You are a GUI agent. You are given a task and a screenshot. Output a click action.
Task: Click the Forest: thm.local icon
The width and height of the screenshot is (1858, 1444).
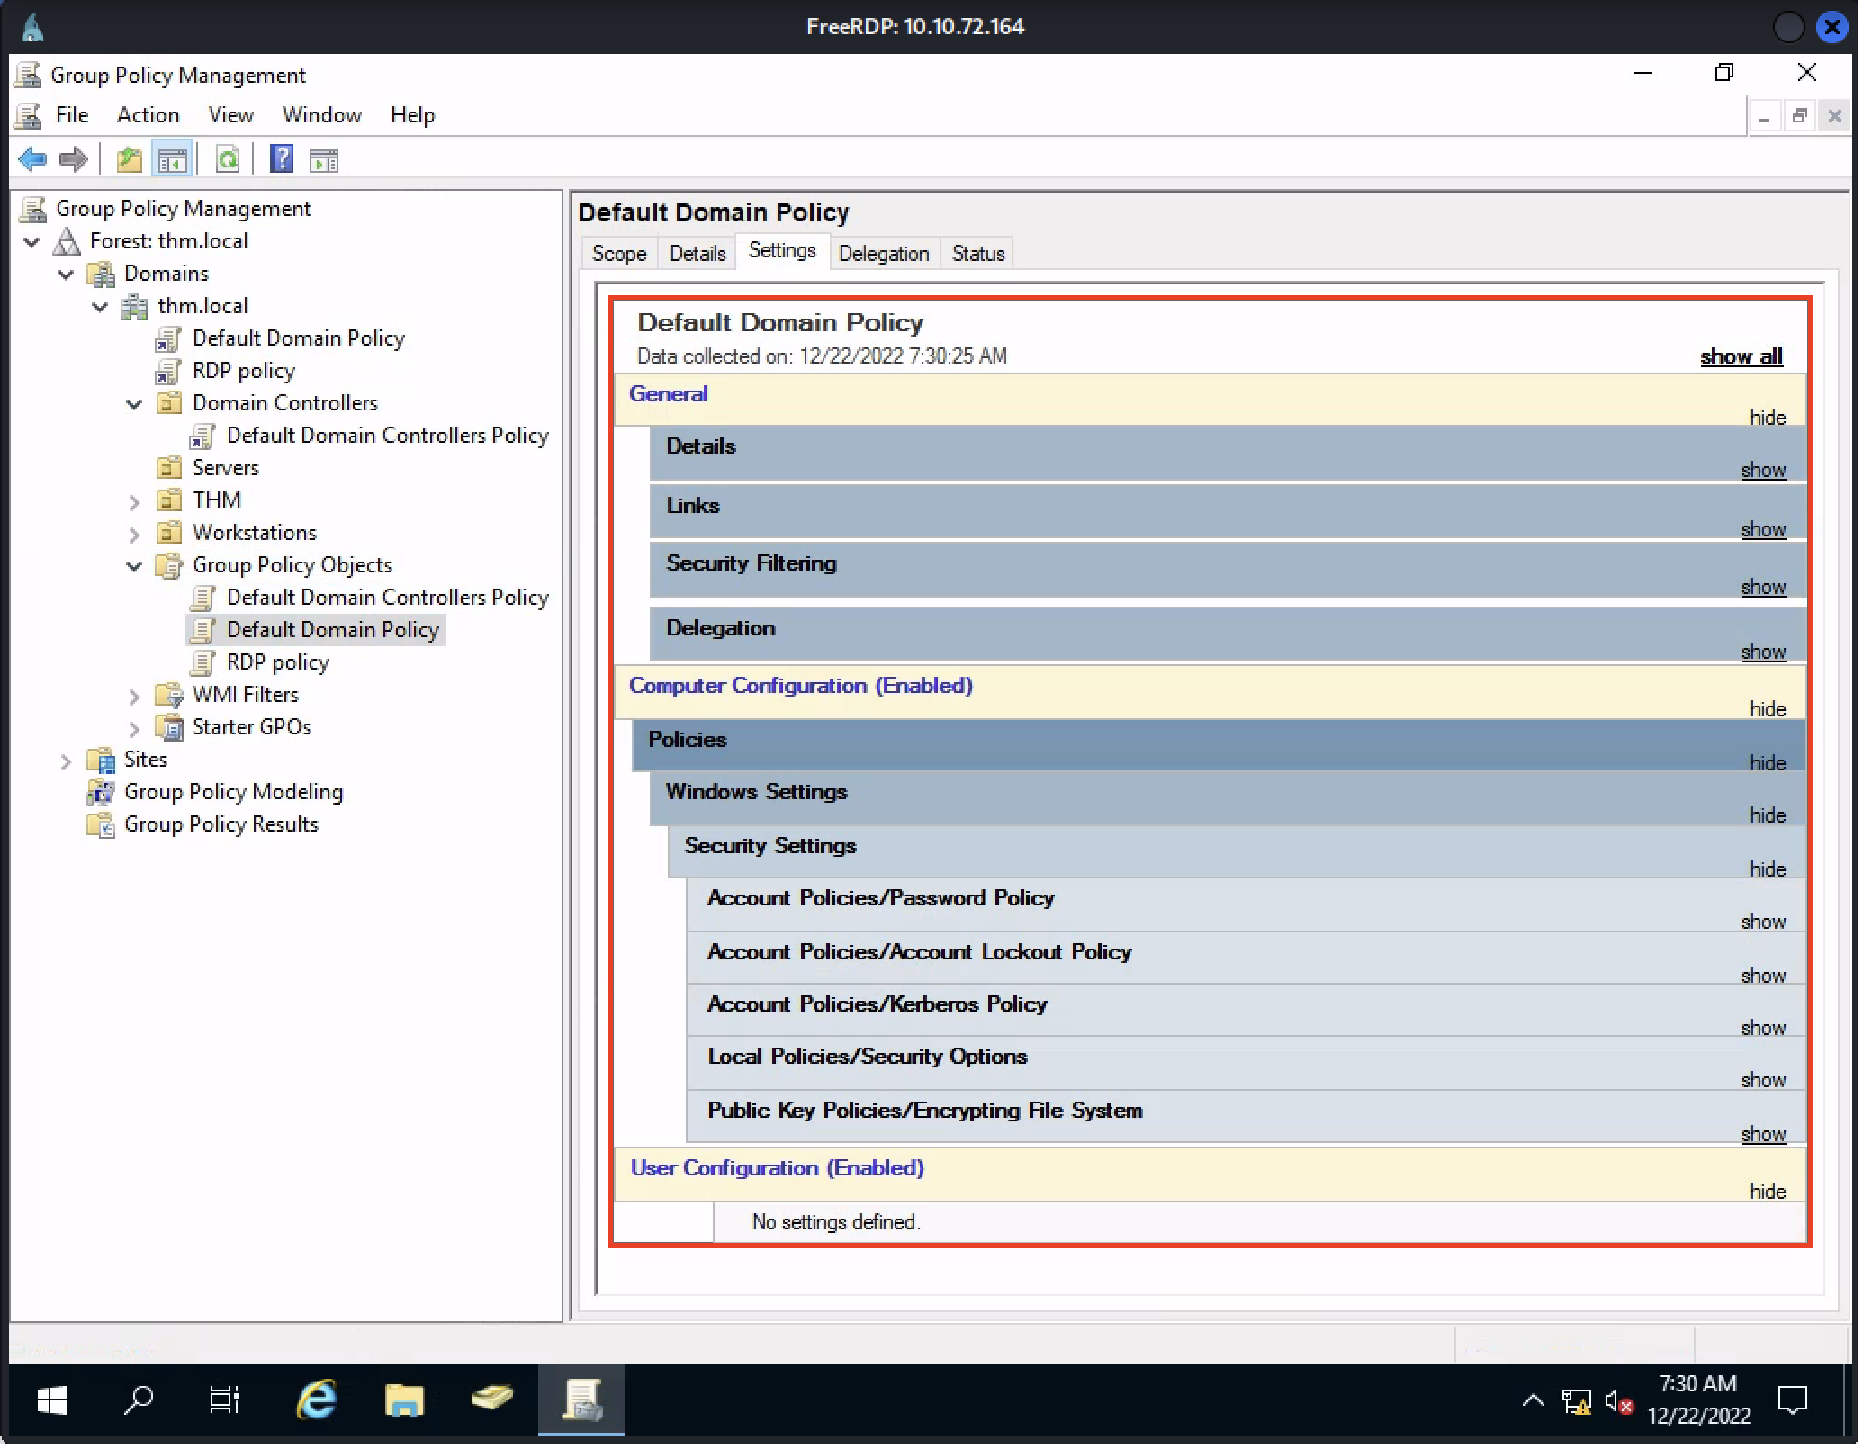66,241
